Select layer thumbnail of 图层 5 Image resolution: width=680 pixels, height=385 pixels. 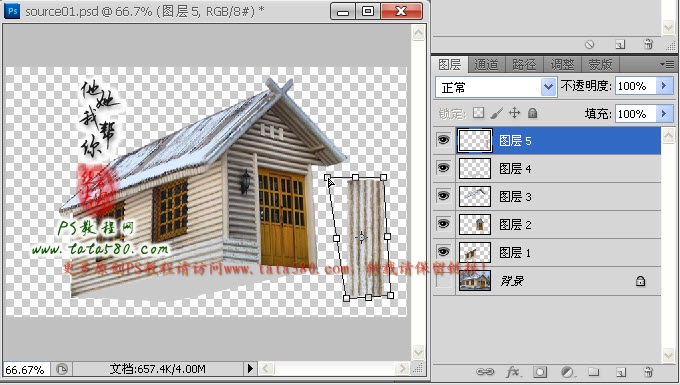point(475,140)
